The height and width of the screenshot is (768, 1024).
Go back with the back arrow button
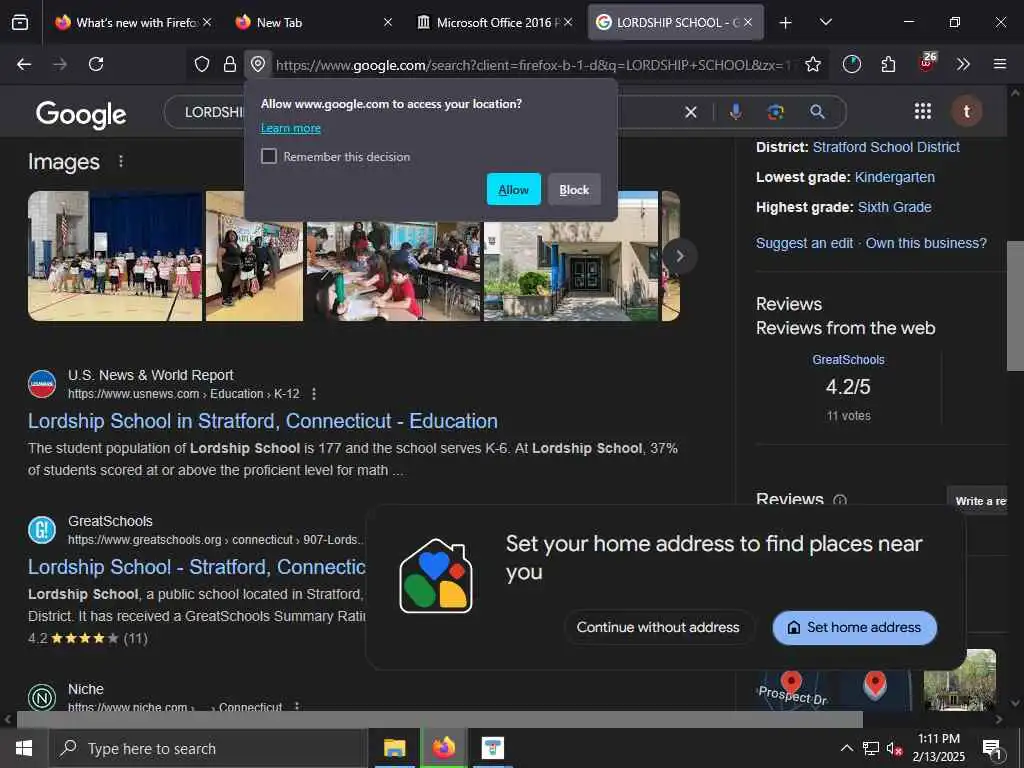click(x=24, y=64)
